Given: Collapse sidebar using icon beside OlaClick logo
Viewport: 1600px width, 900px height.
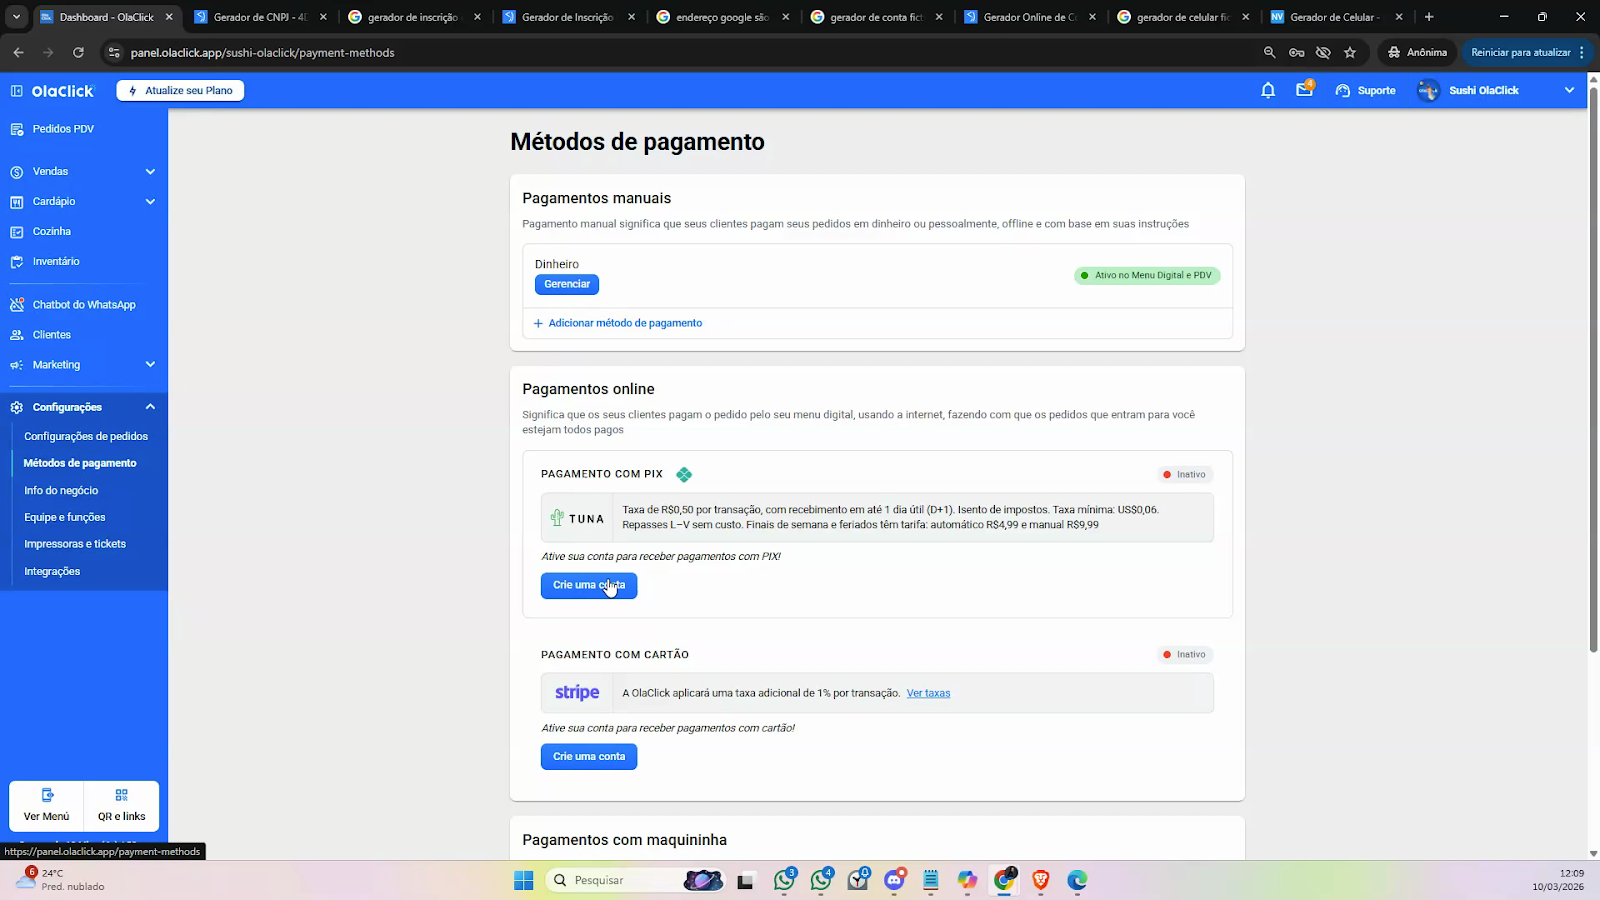Looking at the screenshot, I should (17, 91).
